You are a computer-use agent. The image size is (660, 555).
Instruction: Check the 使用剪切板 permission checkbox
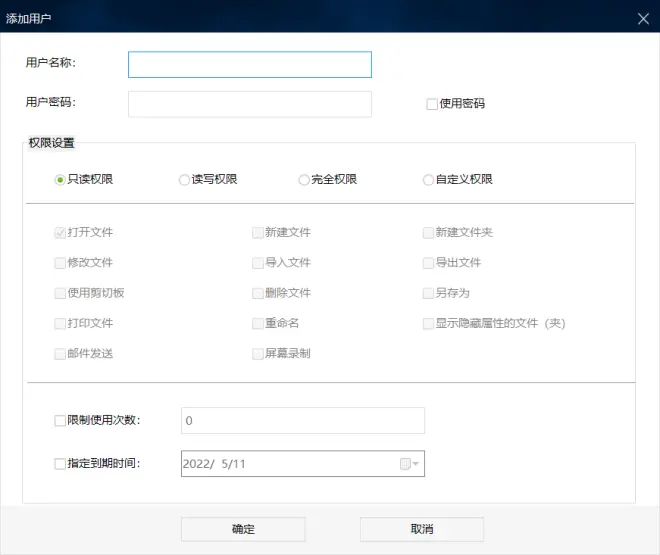[60, 293]
